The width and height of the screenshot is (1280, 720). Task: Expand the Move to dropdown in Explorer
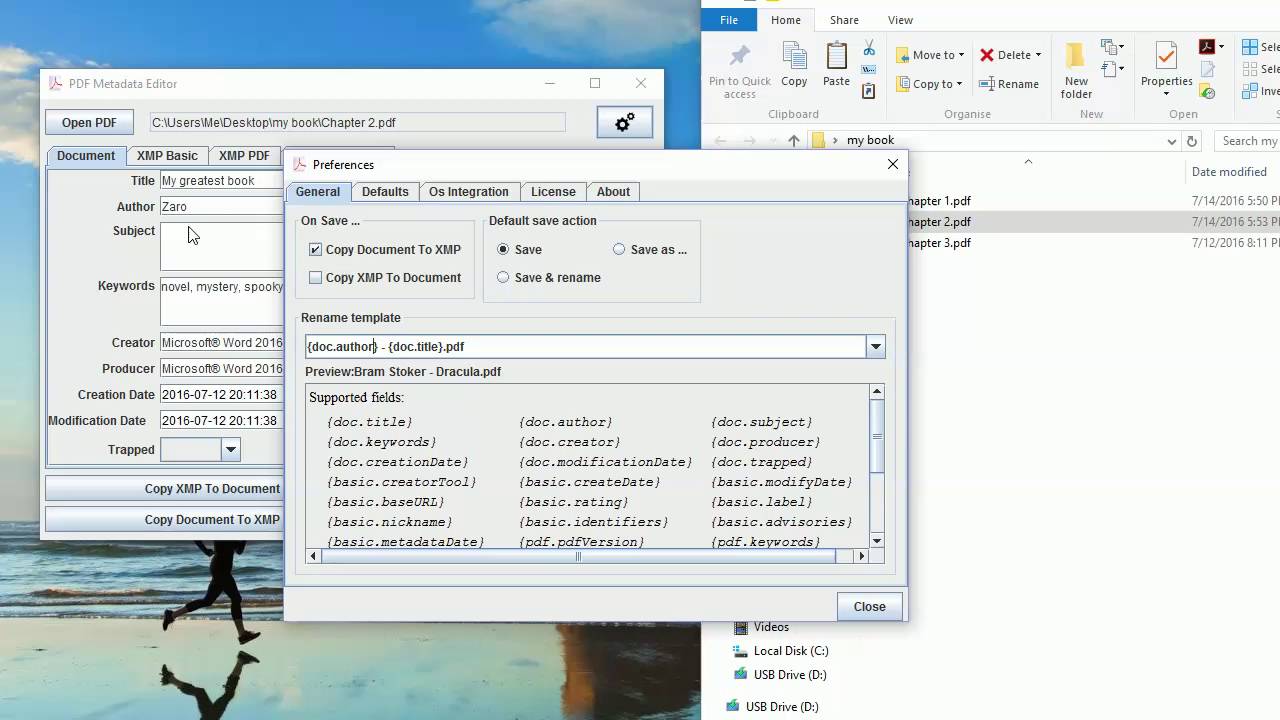961,55
